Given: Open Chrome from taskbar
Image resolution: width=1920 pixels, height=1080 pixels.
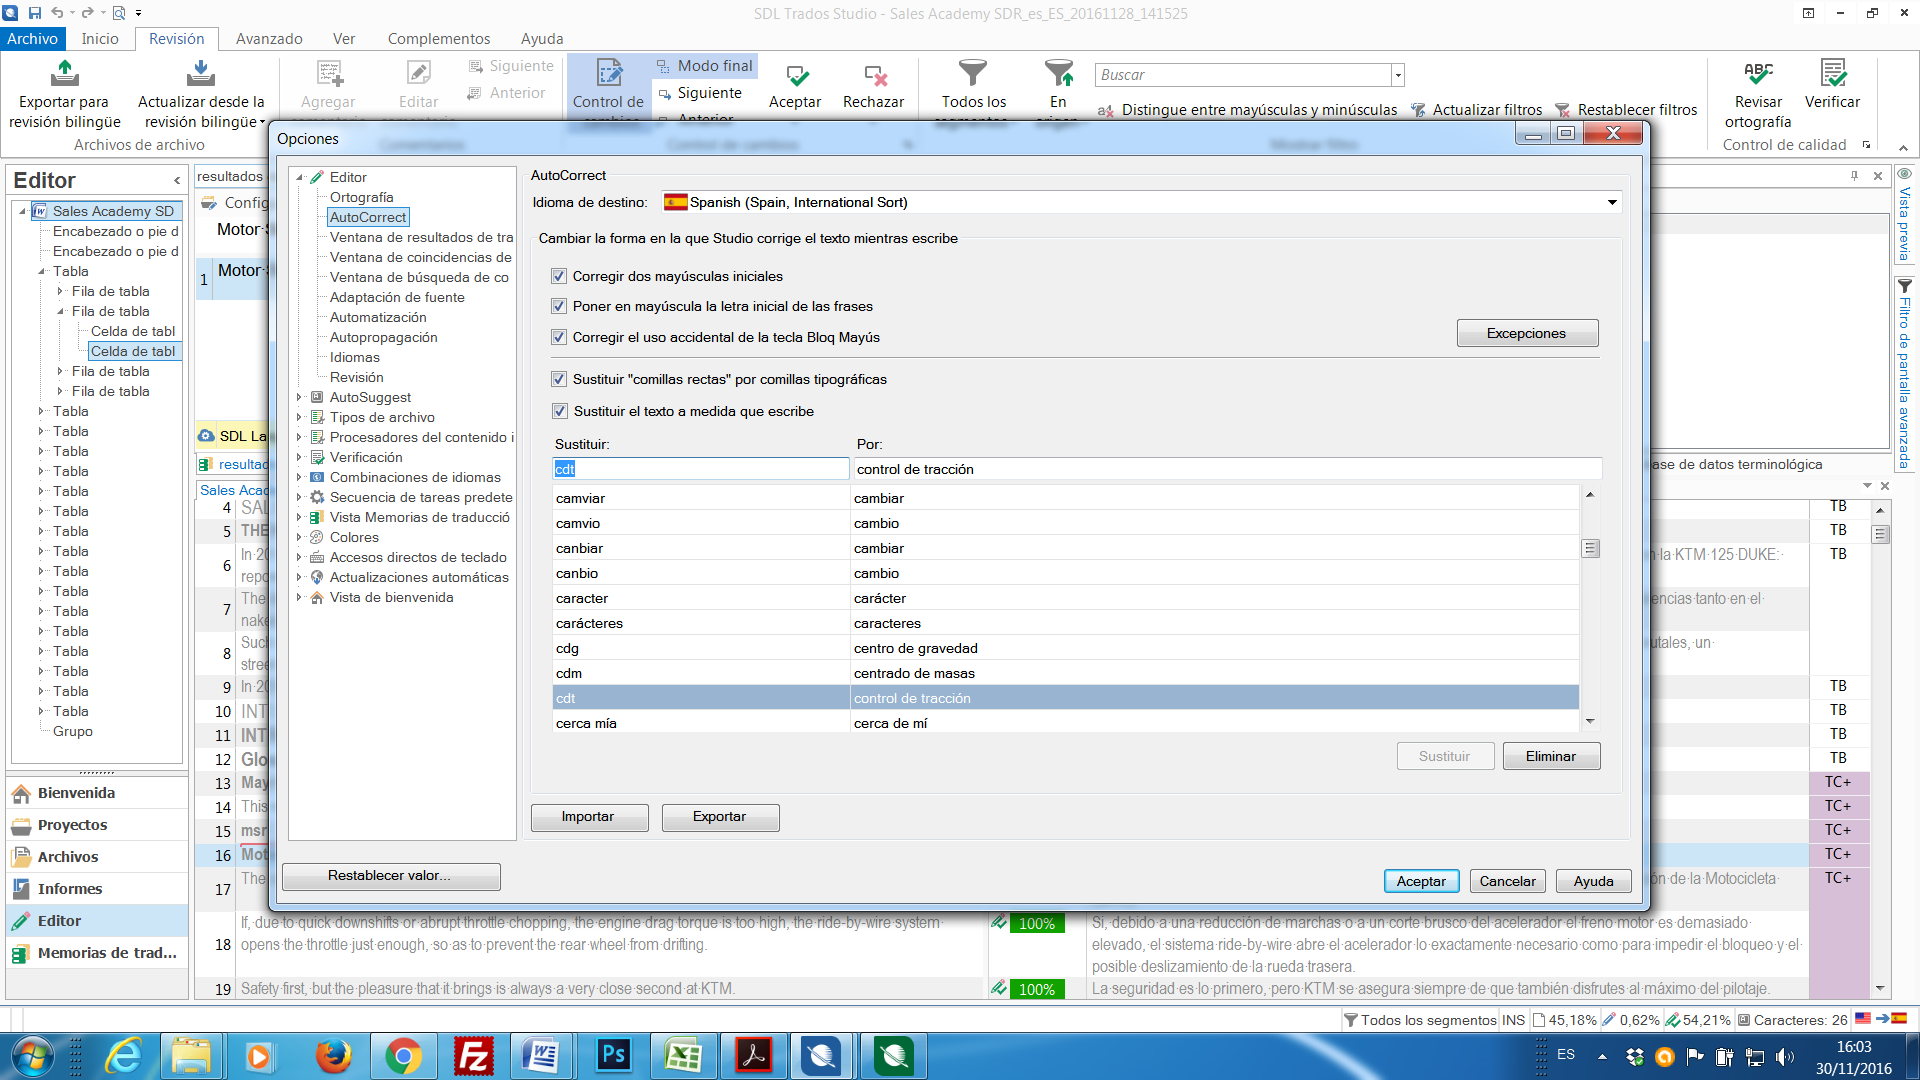Looking at the screenshot, I should tap(403, 1056).
